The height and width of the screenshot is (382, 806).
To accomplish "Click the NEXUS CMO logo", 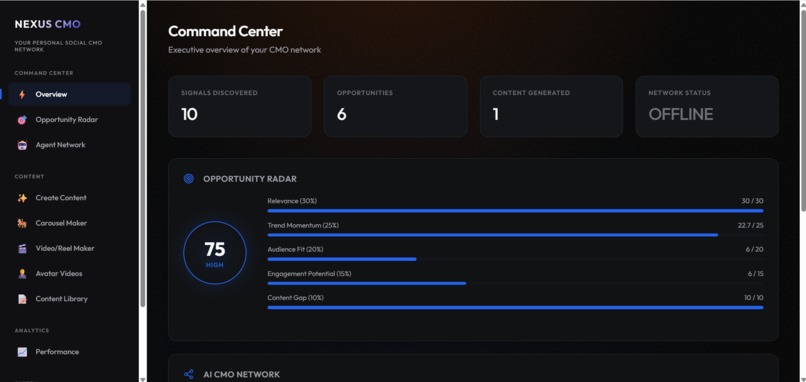I will [x=47, y=24].
